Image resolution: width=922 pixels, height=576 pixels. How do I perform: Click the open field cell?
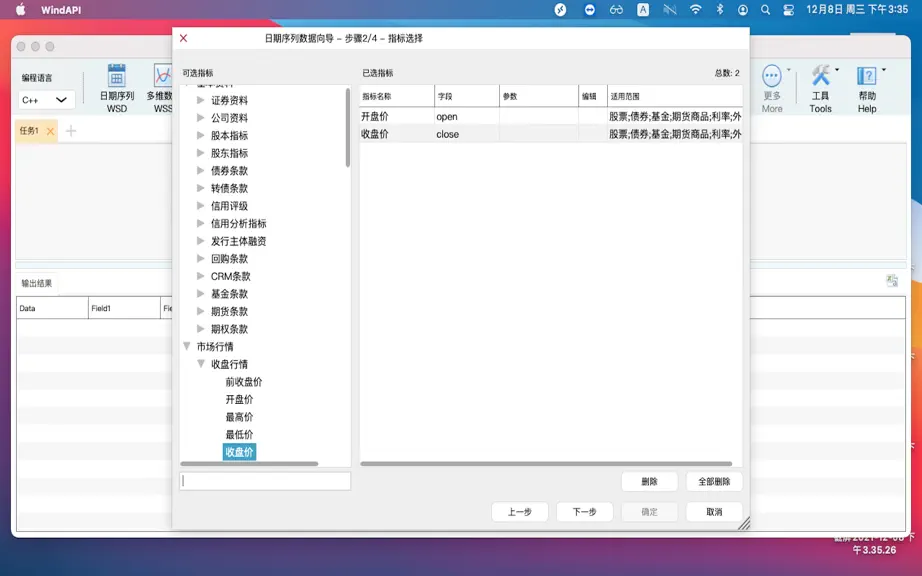coord(466,116)
